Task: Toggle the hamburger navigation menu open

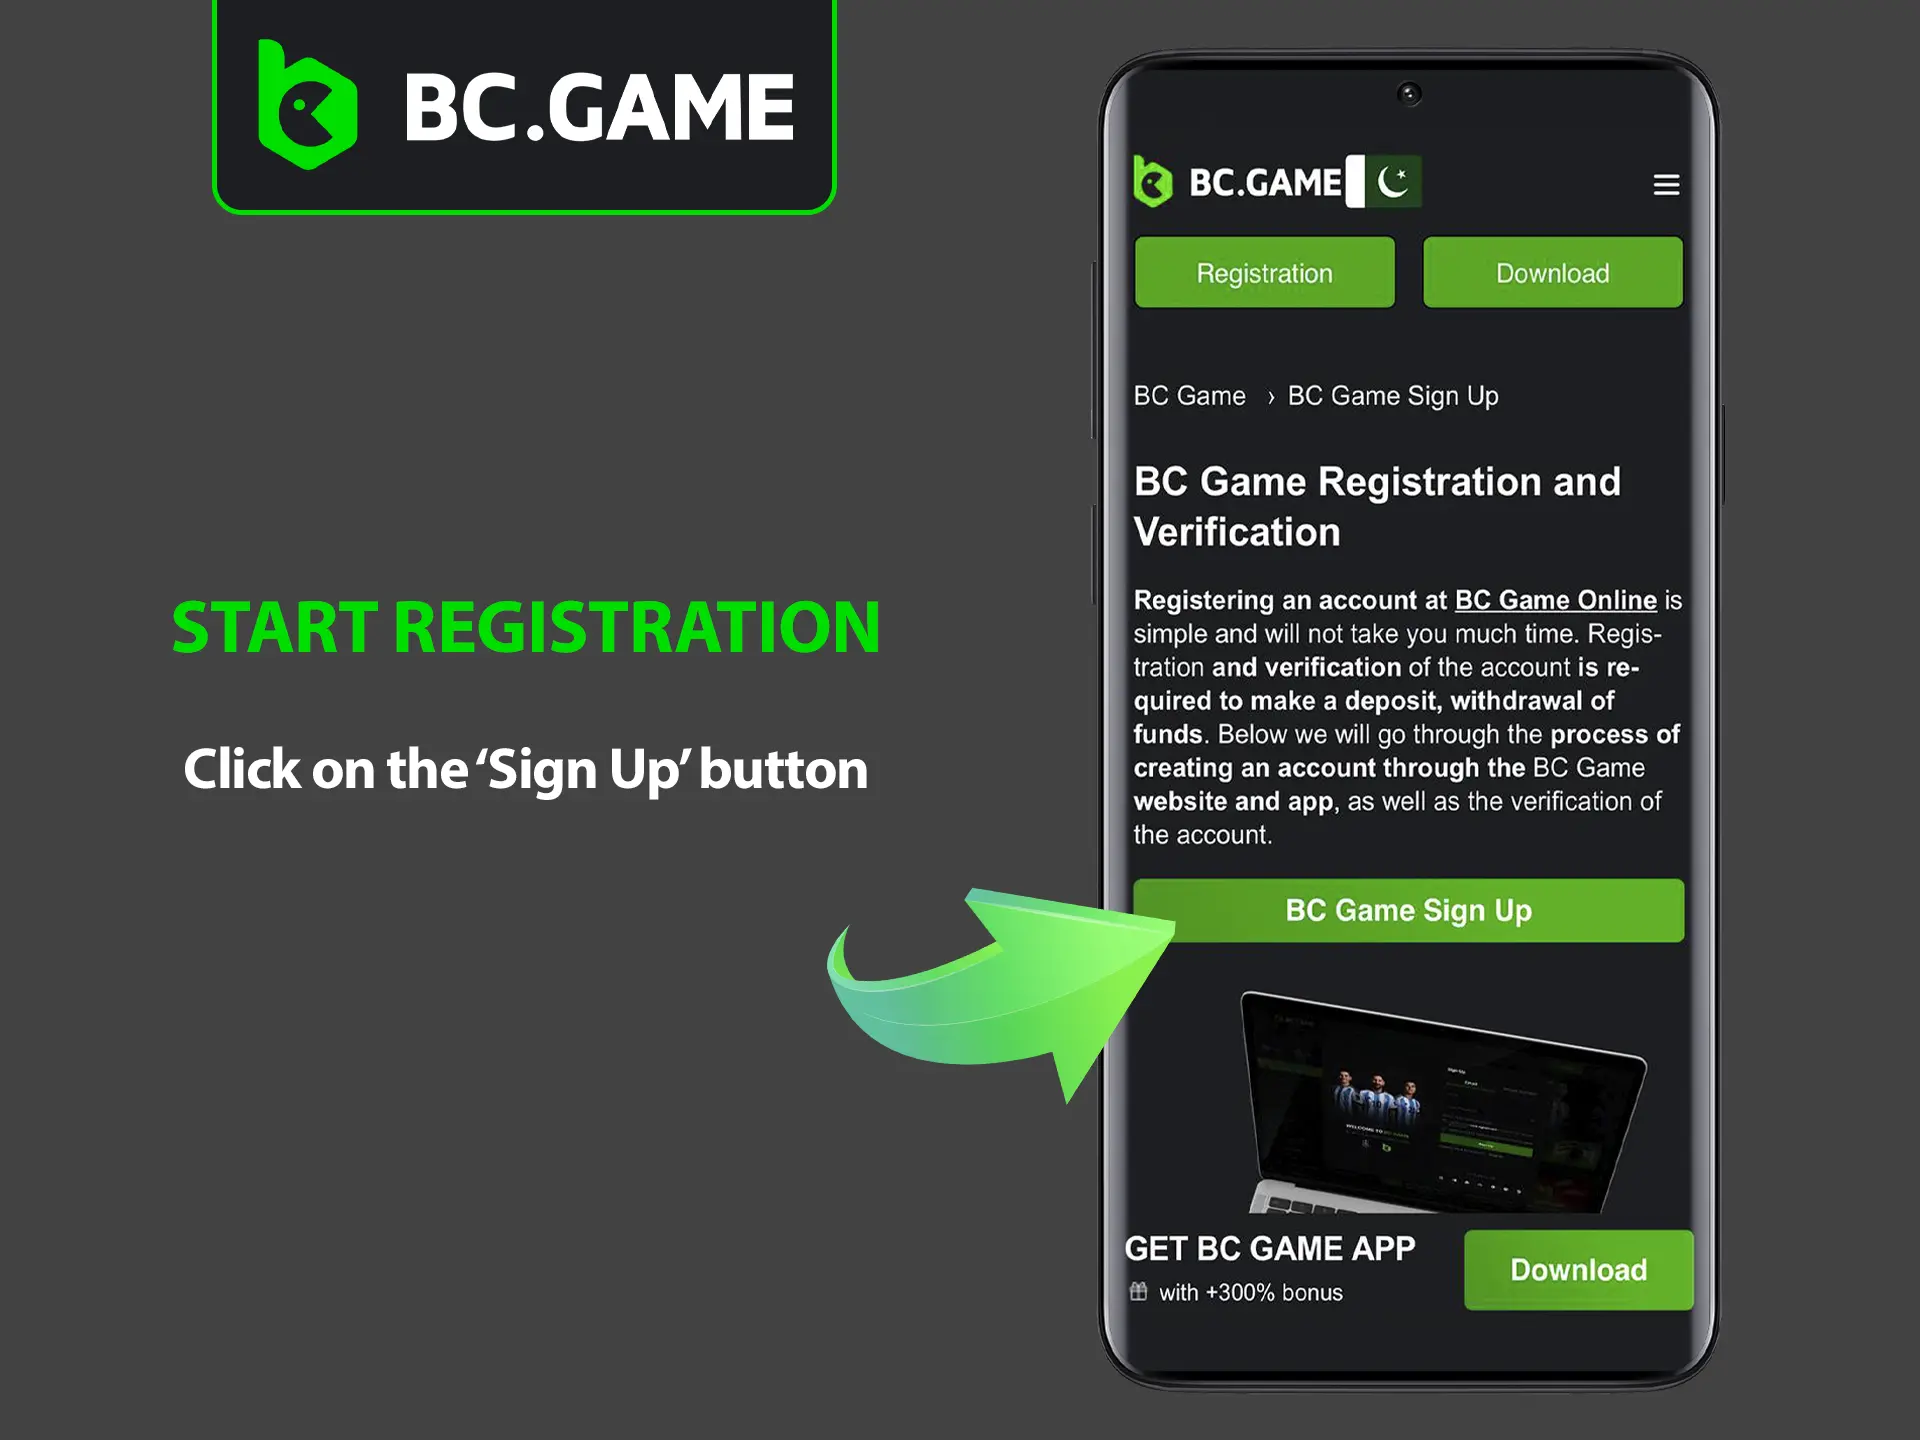Action: (1666, 185)
